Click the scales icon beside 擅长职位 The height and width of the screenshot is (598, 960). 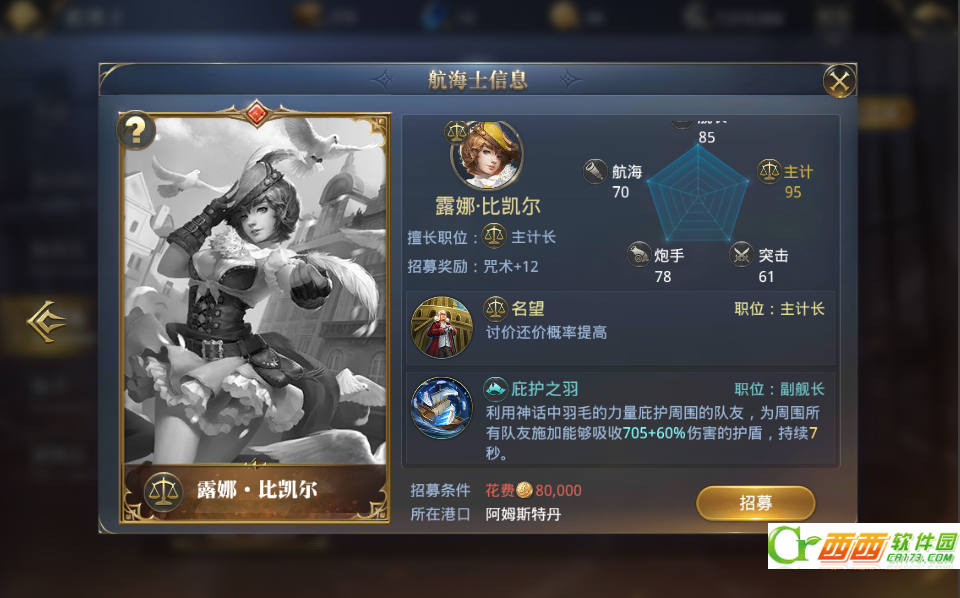point(493,236)
